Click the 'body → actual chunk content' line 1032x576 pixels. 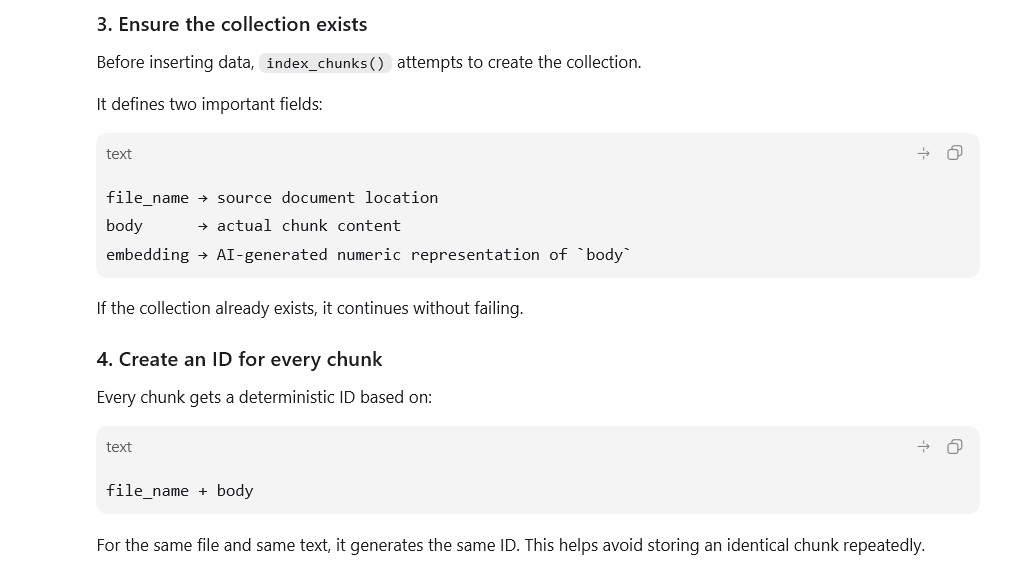pyautogui.click(x=253, y=226)
